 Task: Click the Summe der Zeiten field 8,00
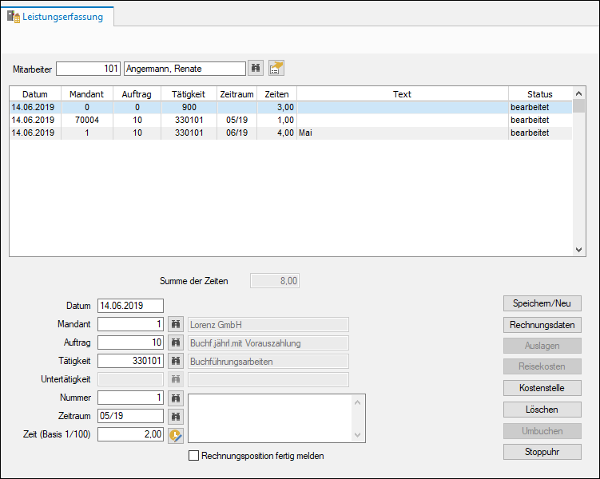point(275,281)
